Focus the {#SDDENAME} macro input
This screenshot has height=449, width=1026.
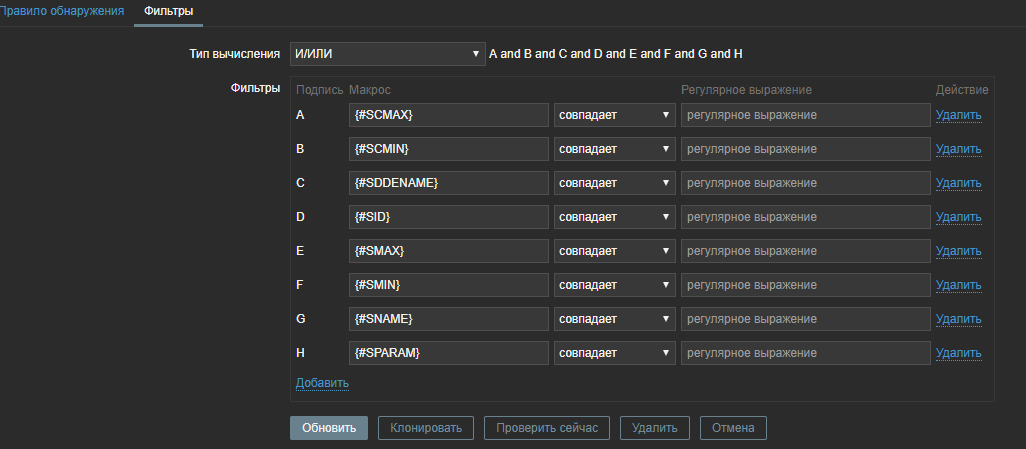[x=449, y=183]
